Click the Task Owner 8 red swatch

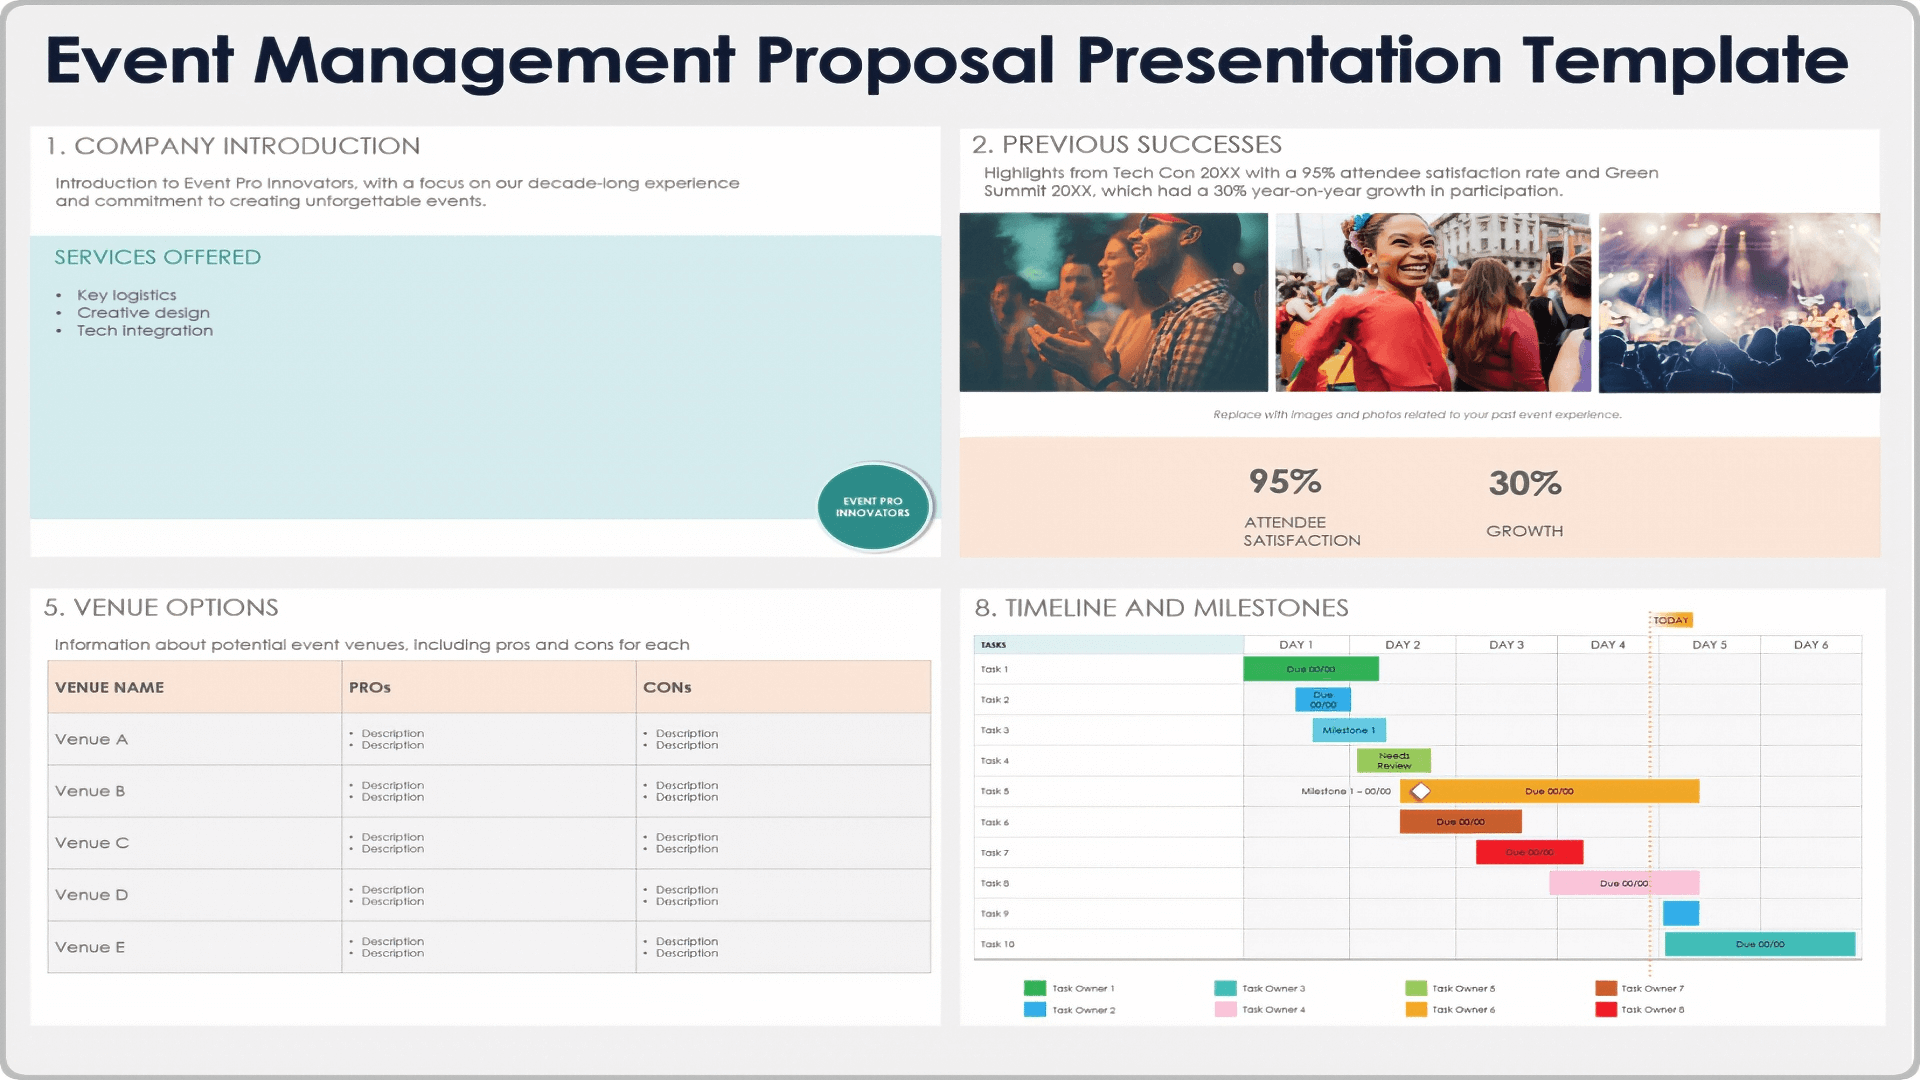click(x=1605, y=1010)
